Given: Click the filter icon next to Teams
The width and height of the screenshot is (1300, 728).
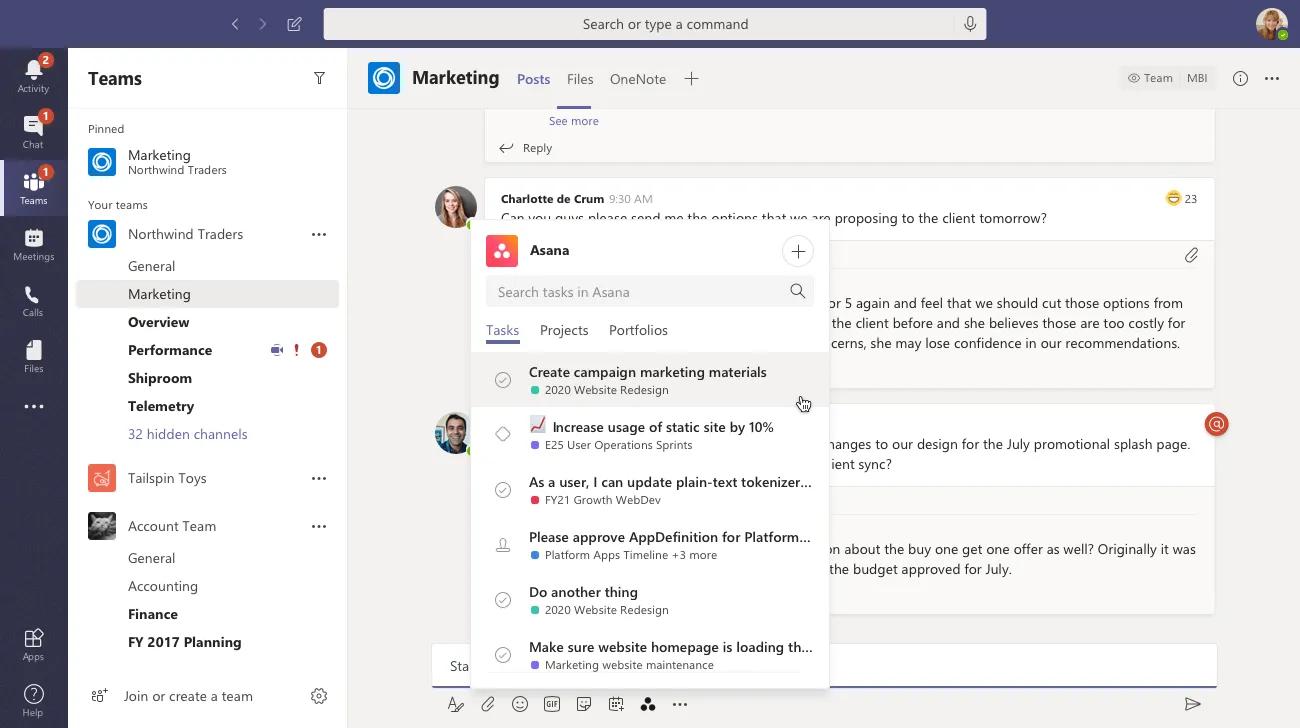Looking at the screenshot, I should tap(319, 78).
